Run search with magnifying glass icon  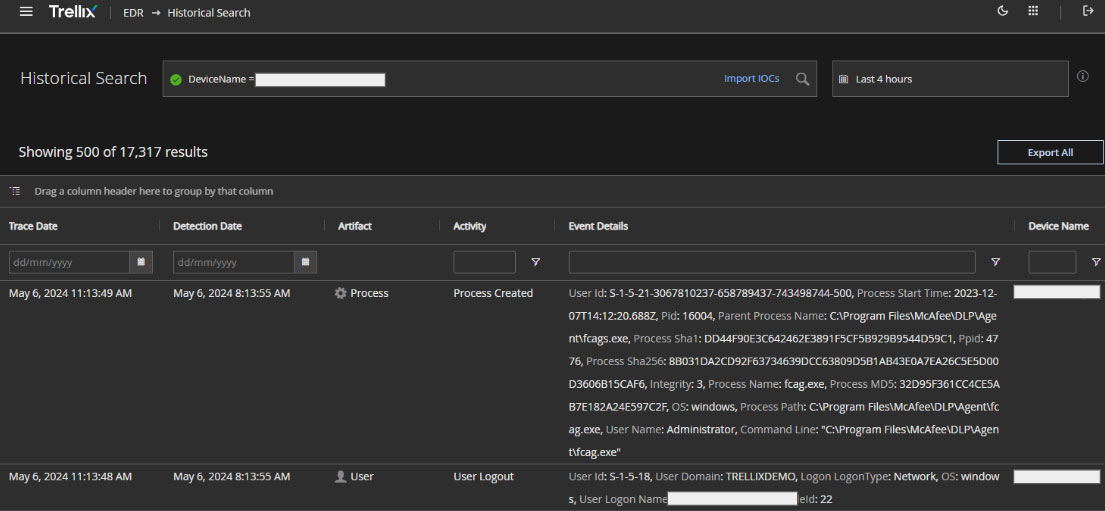pos(802,79)
